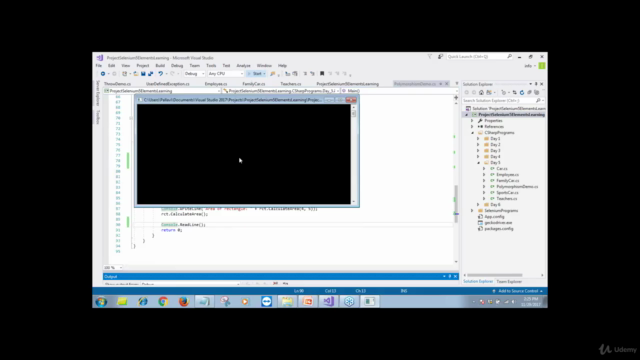Open the Any CPU platform dropdown

[226, 74]
